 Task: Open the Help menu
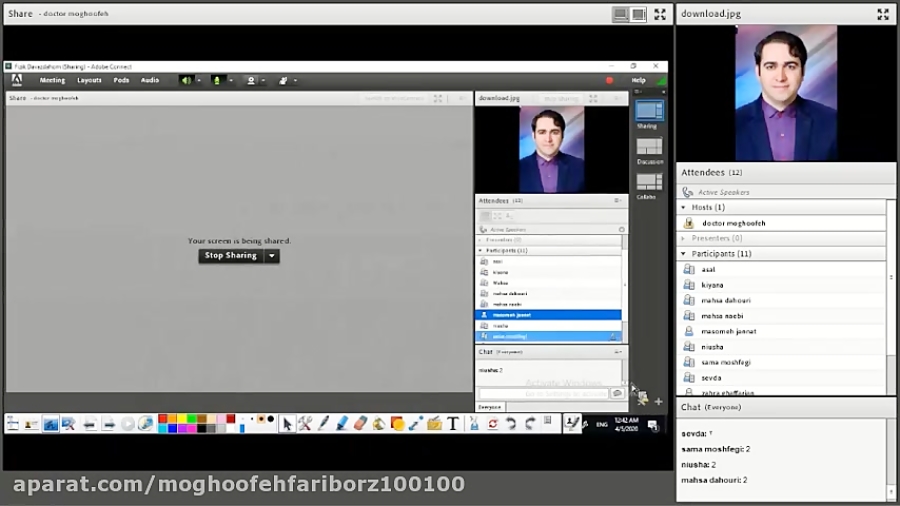coord(638,80)
